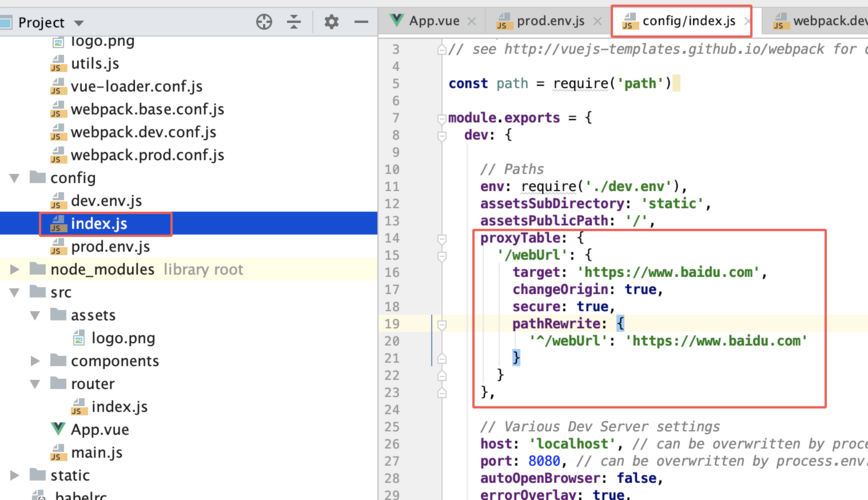Select the src folder
Screen dimensions: 868x500
(60, 292)
